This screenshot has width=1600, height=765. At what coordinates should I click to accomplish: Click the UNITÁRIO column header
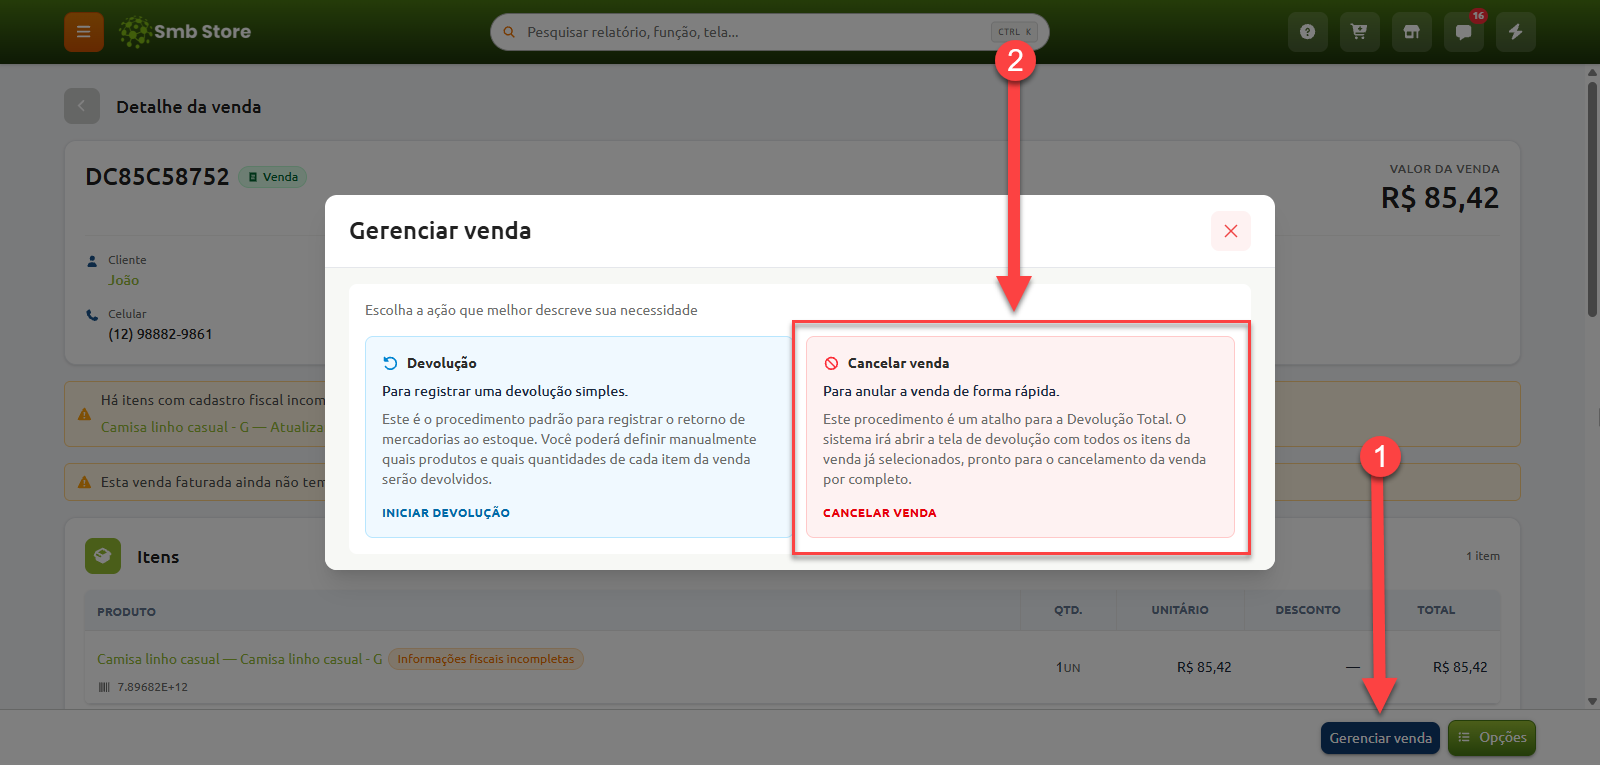(1180, 610)
